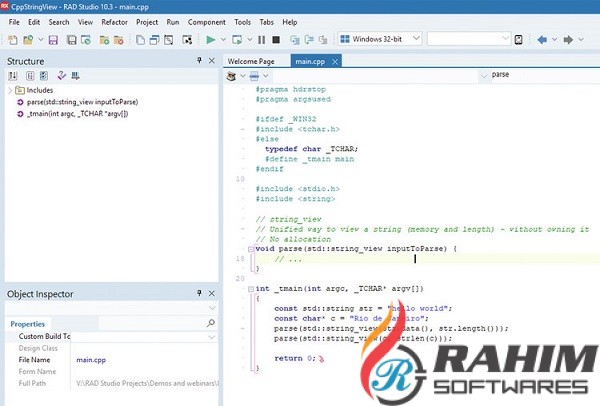Close the Object Inspector panel

[x=212, y=293]
